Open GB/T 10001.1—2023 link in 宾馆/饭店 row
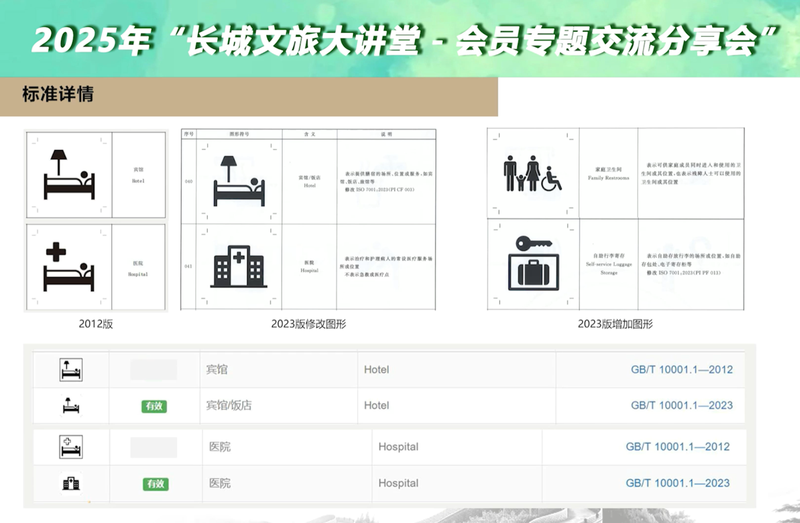The width and height of the screenshot is (800, 523). (682, 405)
